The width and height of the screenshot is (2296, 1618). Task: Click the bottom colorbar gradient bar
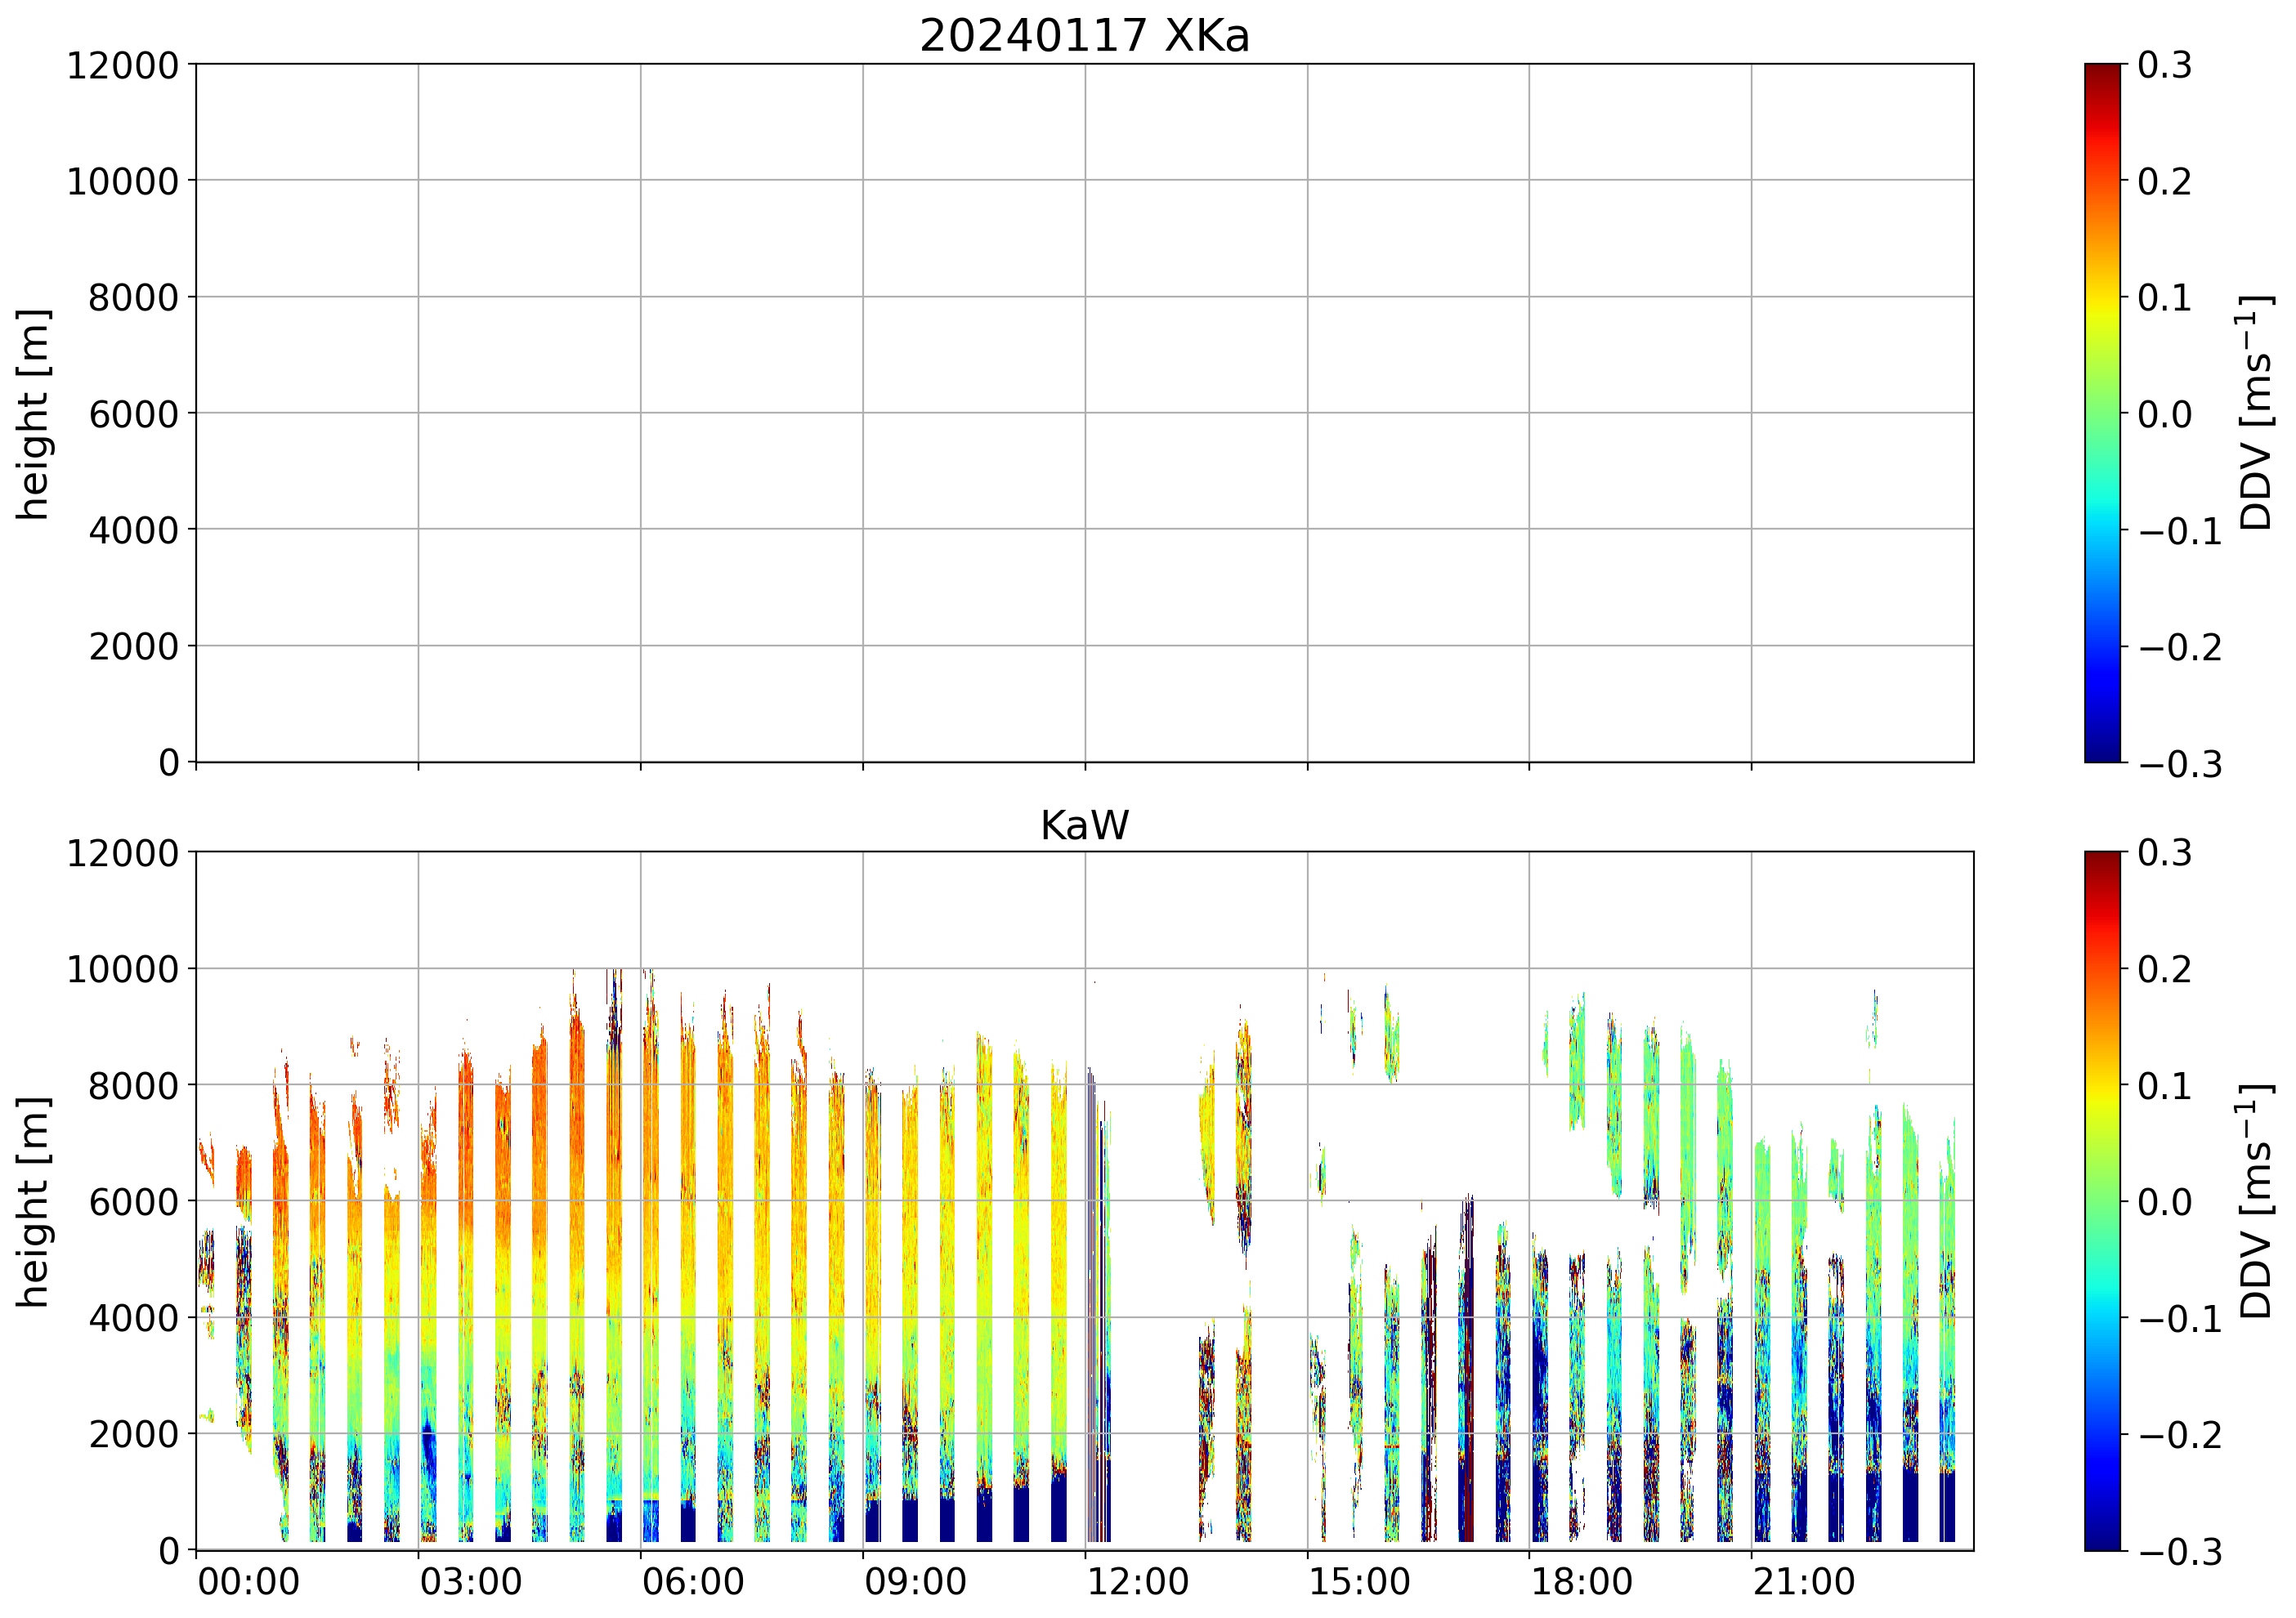click(x=2102, y=1201)
